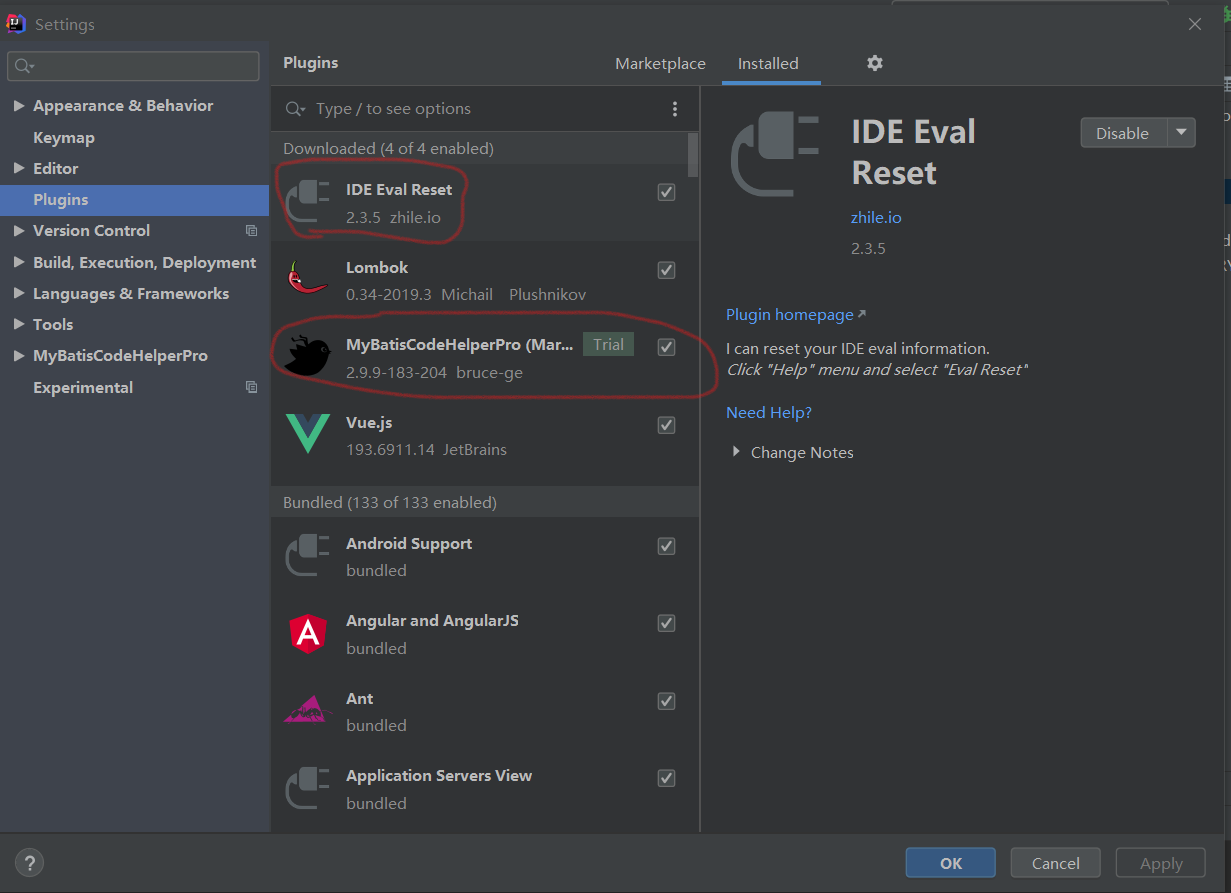Image resolution: width=1231 pixels, height=893 pixels.
Task: Expand the Version Control tree arrow
Action: pos(19,231)
